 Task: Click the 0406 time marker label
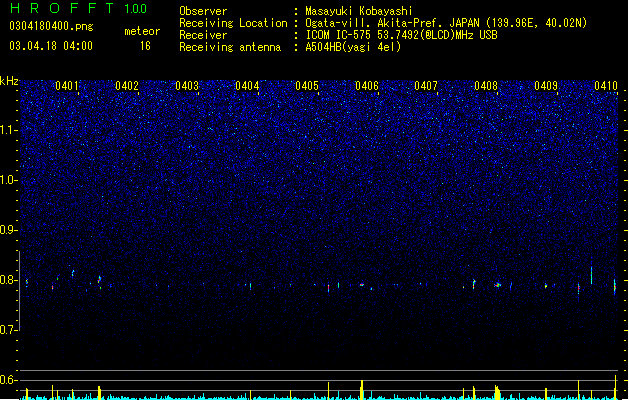click(367, 86)
